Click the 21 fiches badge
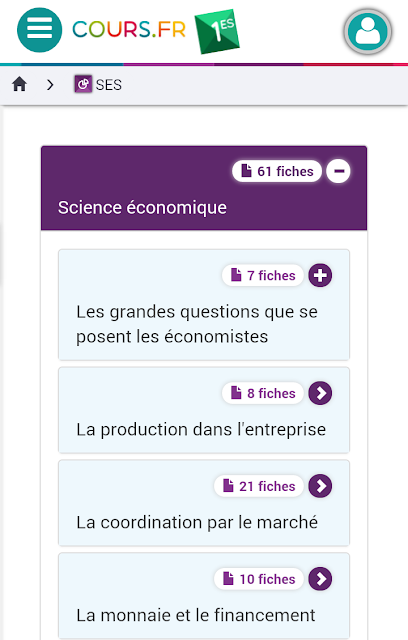This screenshot has height=640, width=408. [259, 486]
